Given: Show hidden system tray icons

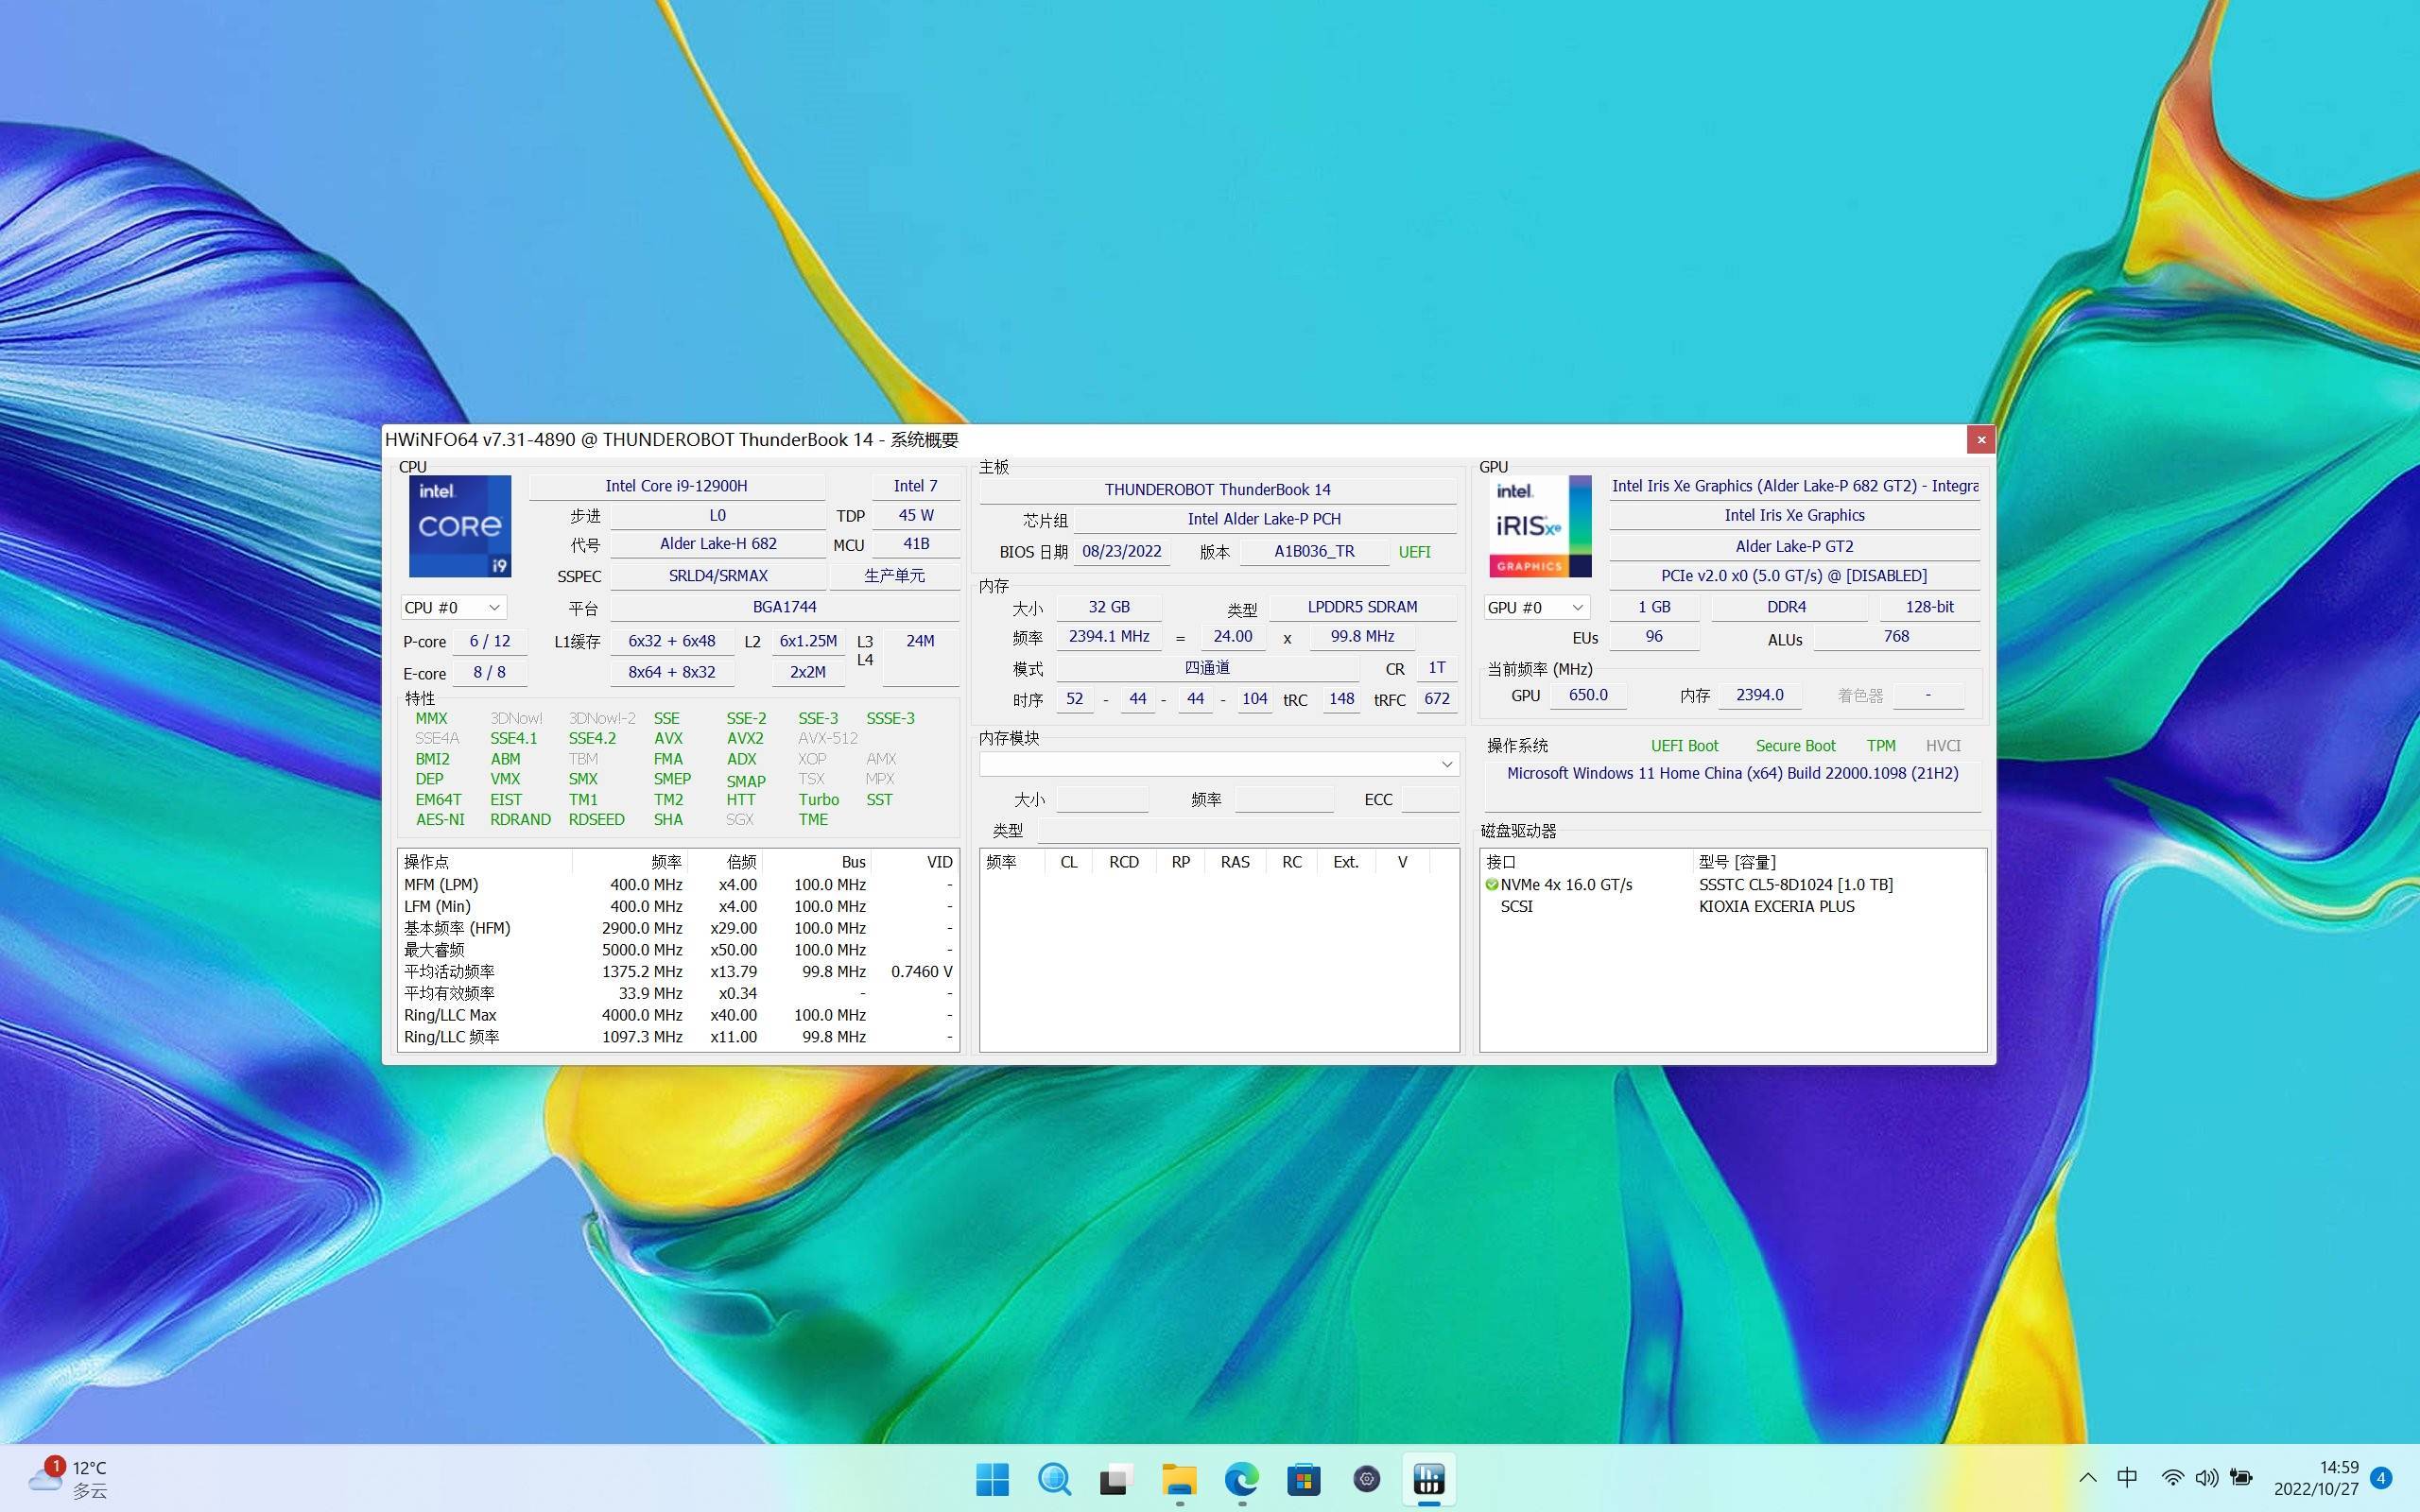Looking at the screenshot, I should pyautogui.click(x=2087, y=1478).
